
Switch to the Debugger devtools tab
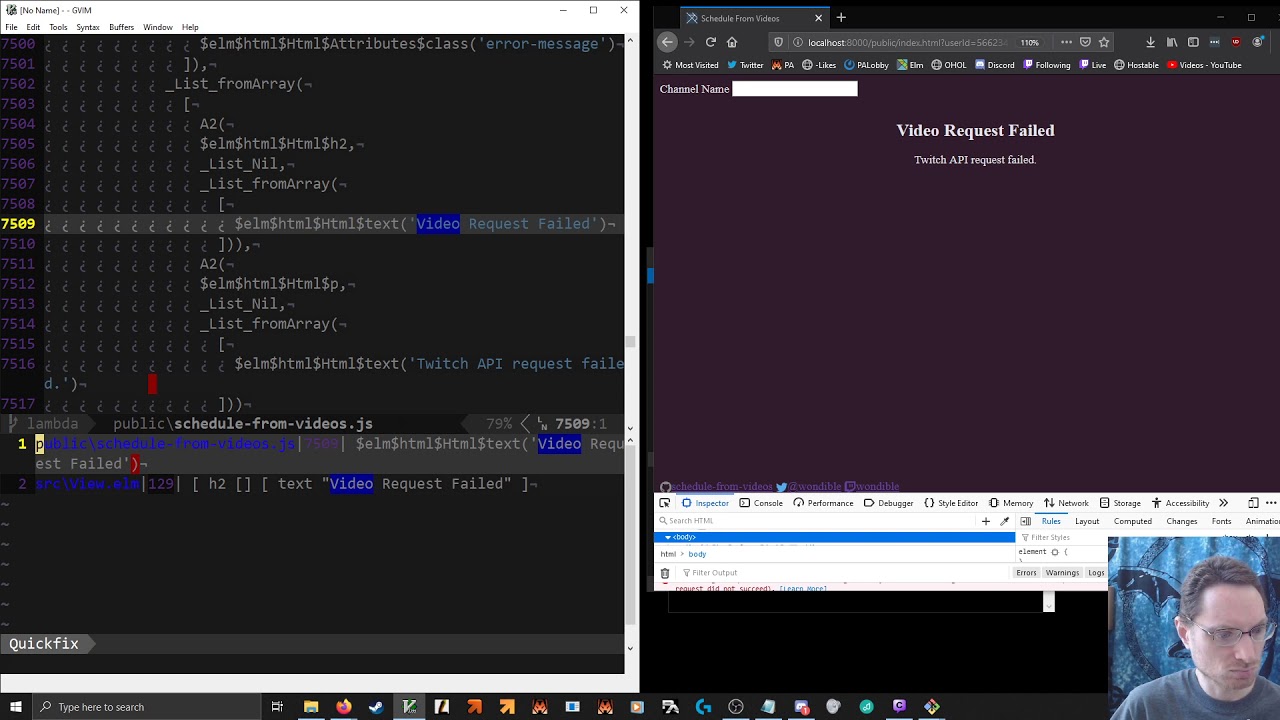coord(887,503)
